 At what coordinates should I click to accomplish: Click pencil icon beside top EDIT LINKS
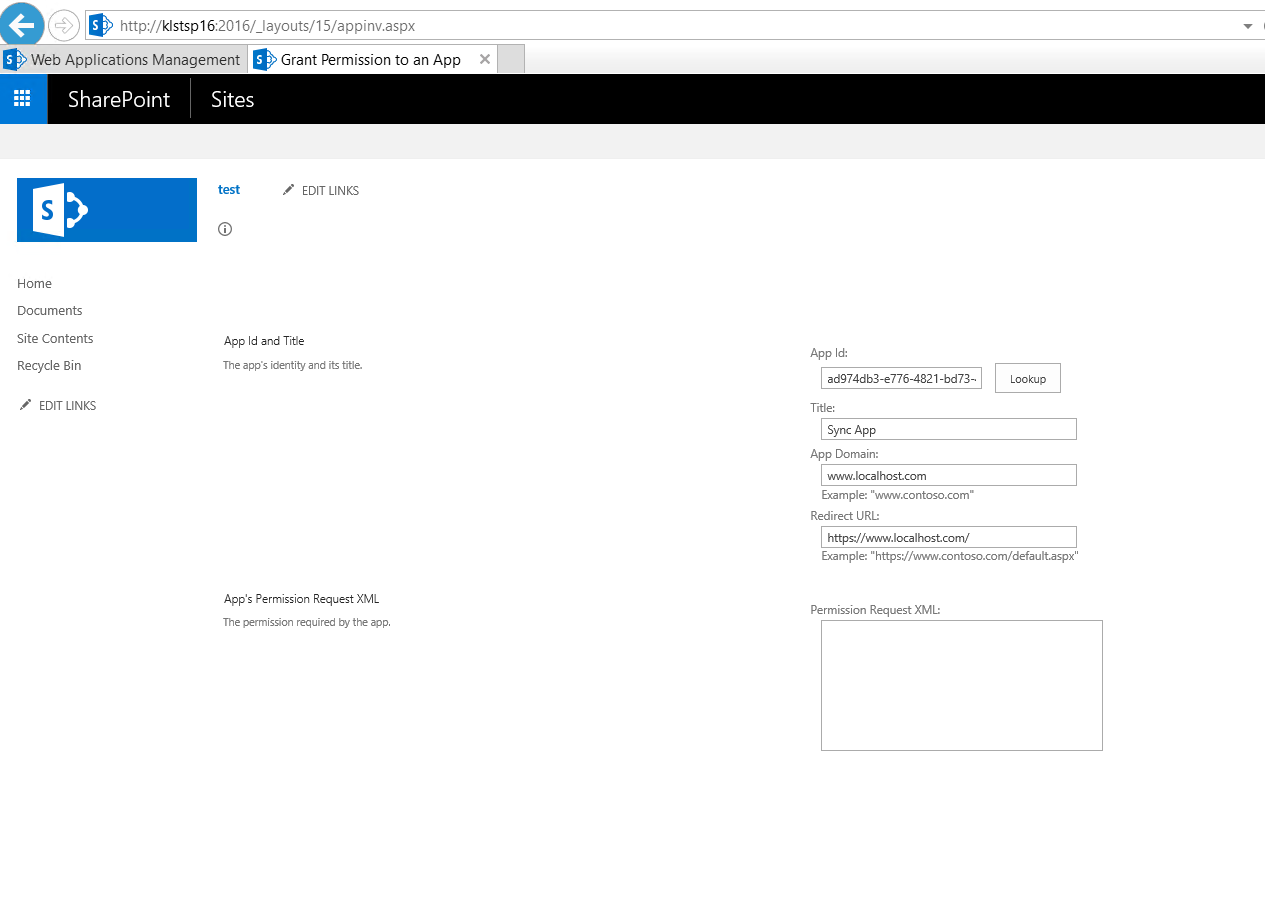coord(289,190)
